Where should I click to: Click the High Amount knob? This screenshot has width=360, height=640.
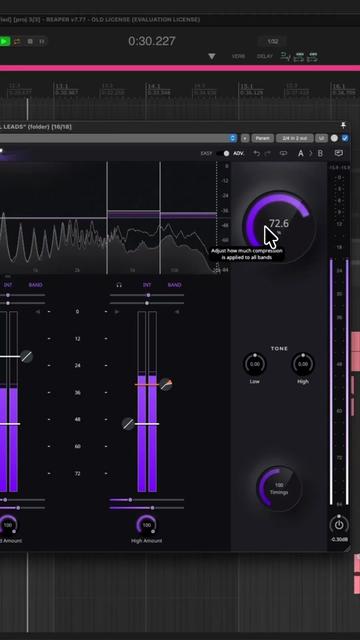(147, 525)
